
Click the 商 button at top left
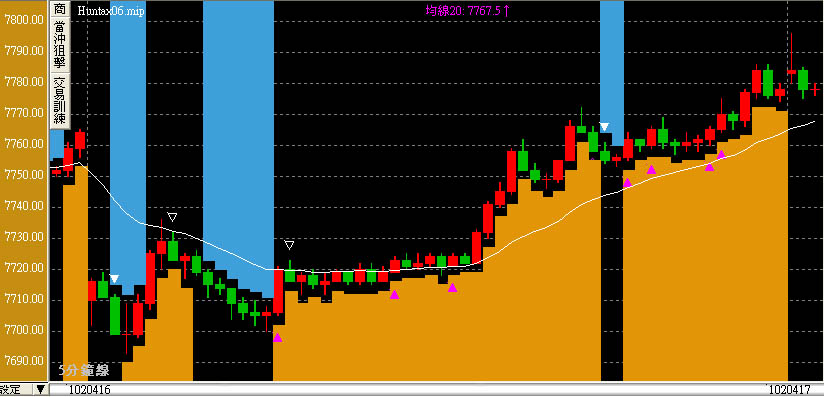(x=60, y=9)
